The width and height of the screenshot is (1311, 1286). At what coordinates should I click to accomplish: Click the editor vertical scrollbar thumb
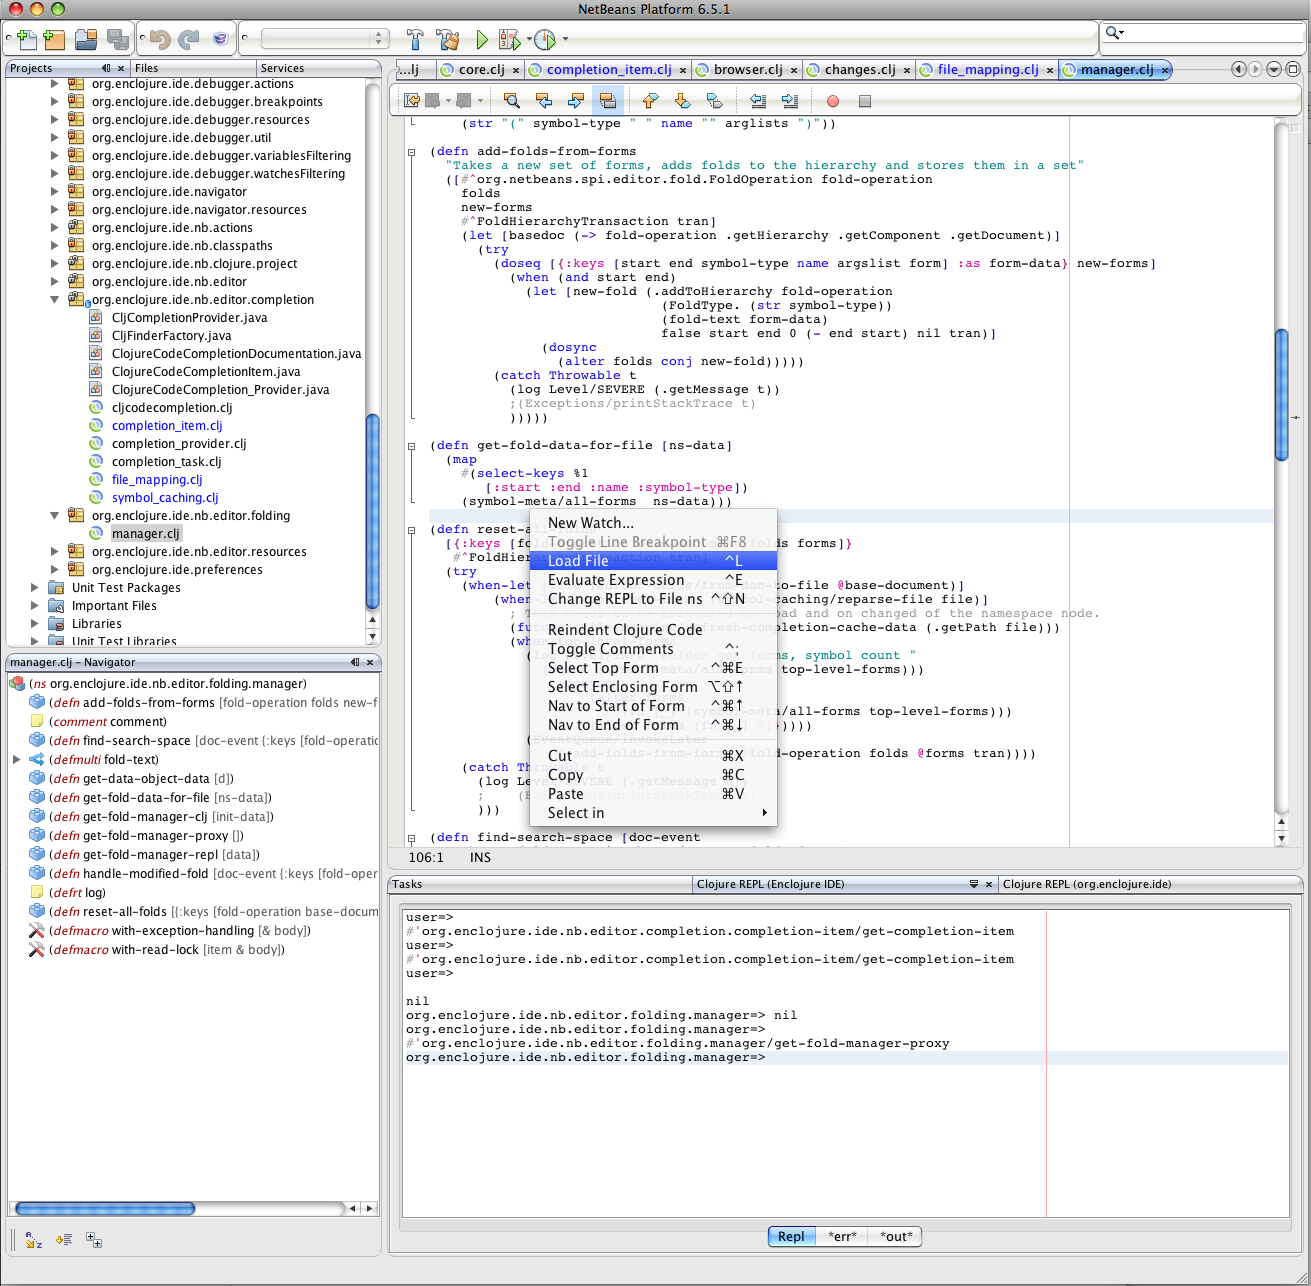coord(1282,394)
